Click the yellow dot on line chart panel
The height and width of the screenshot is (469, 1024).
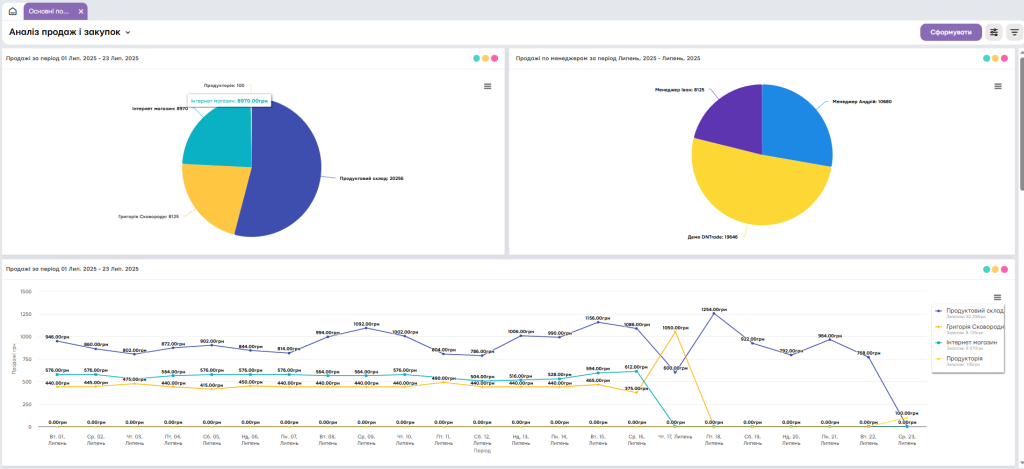coord(996,269)
